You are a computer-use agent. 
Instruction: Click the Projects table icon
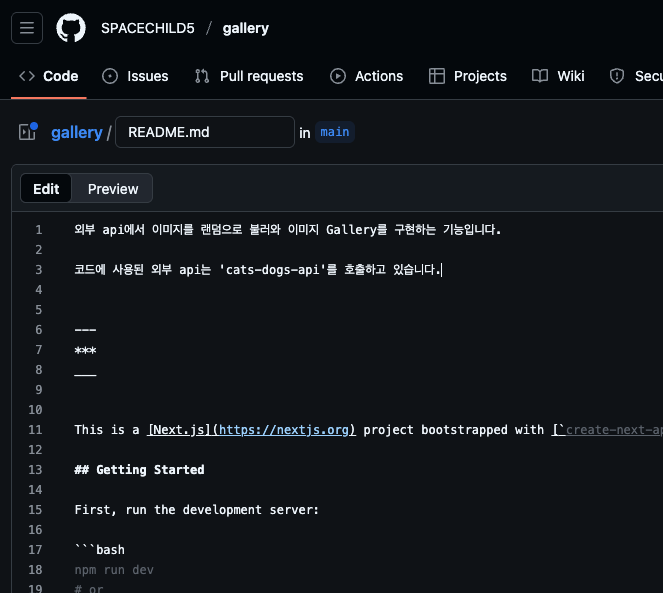[x=437, y=76]
